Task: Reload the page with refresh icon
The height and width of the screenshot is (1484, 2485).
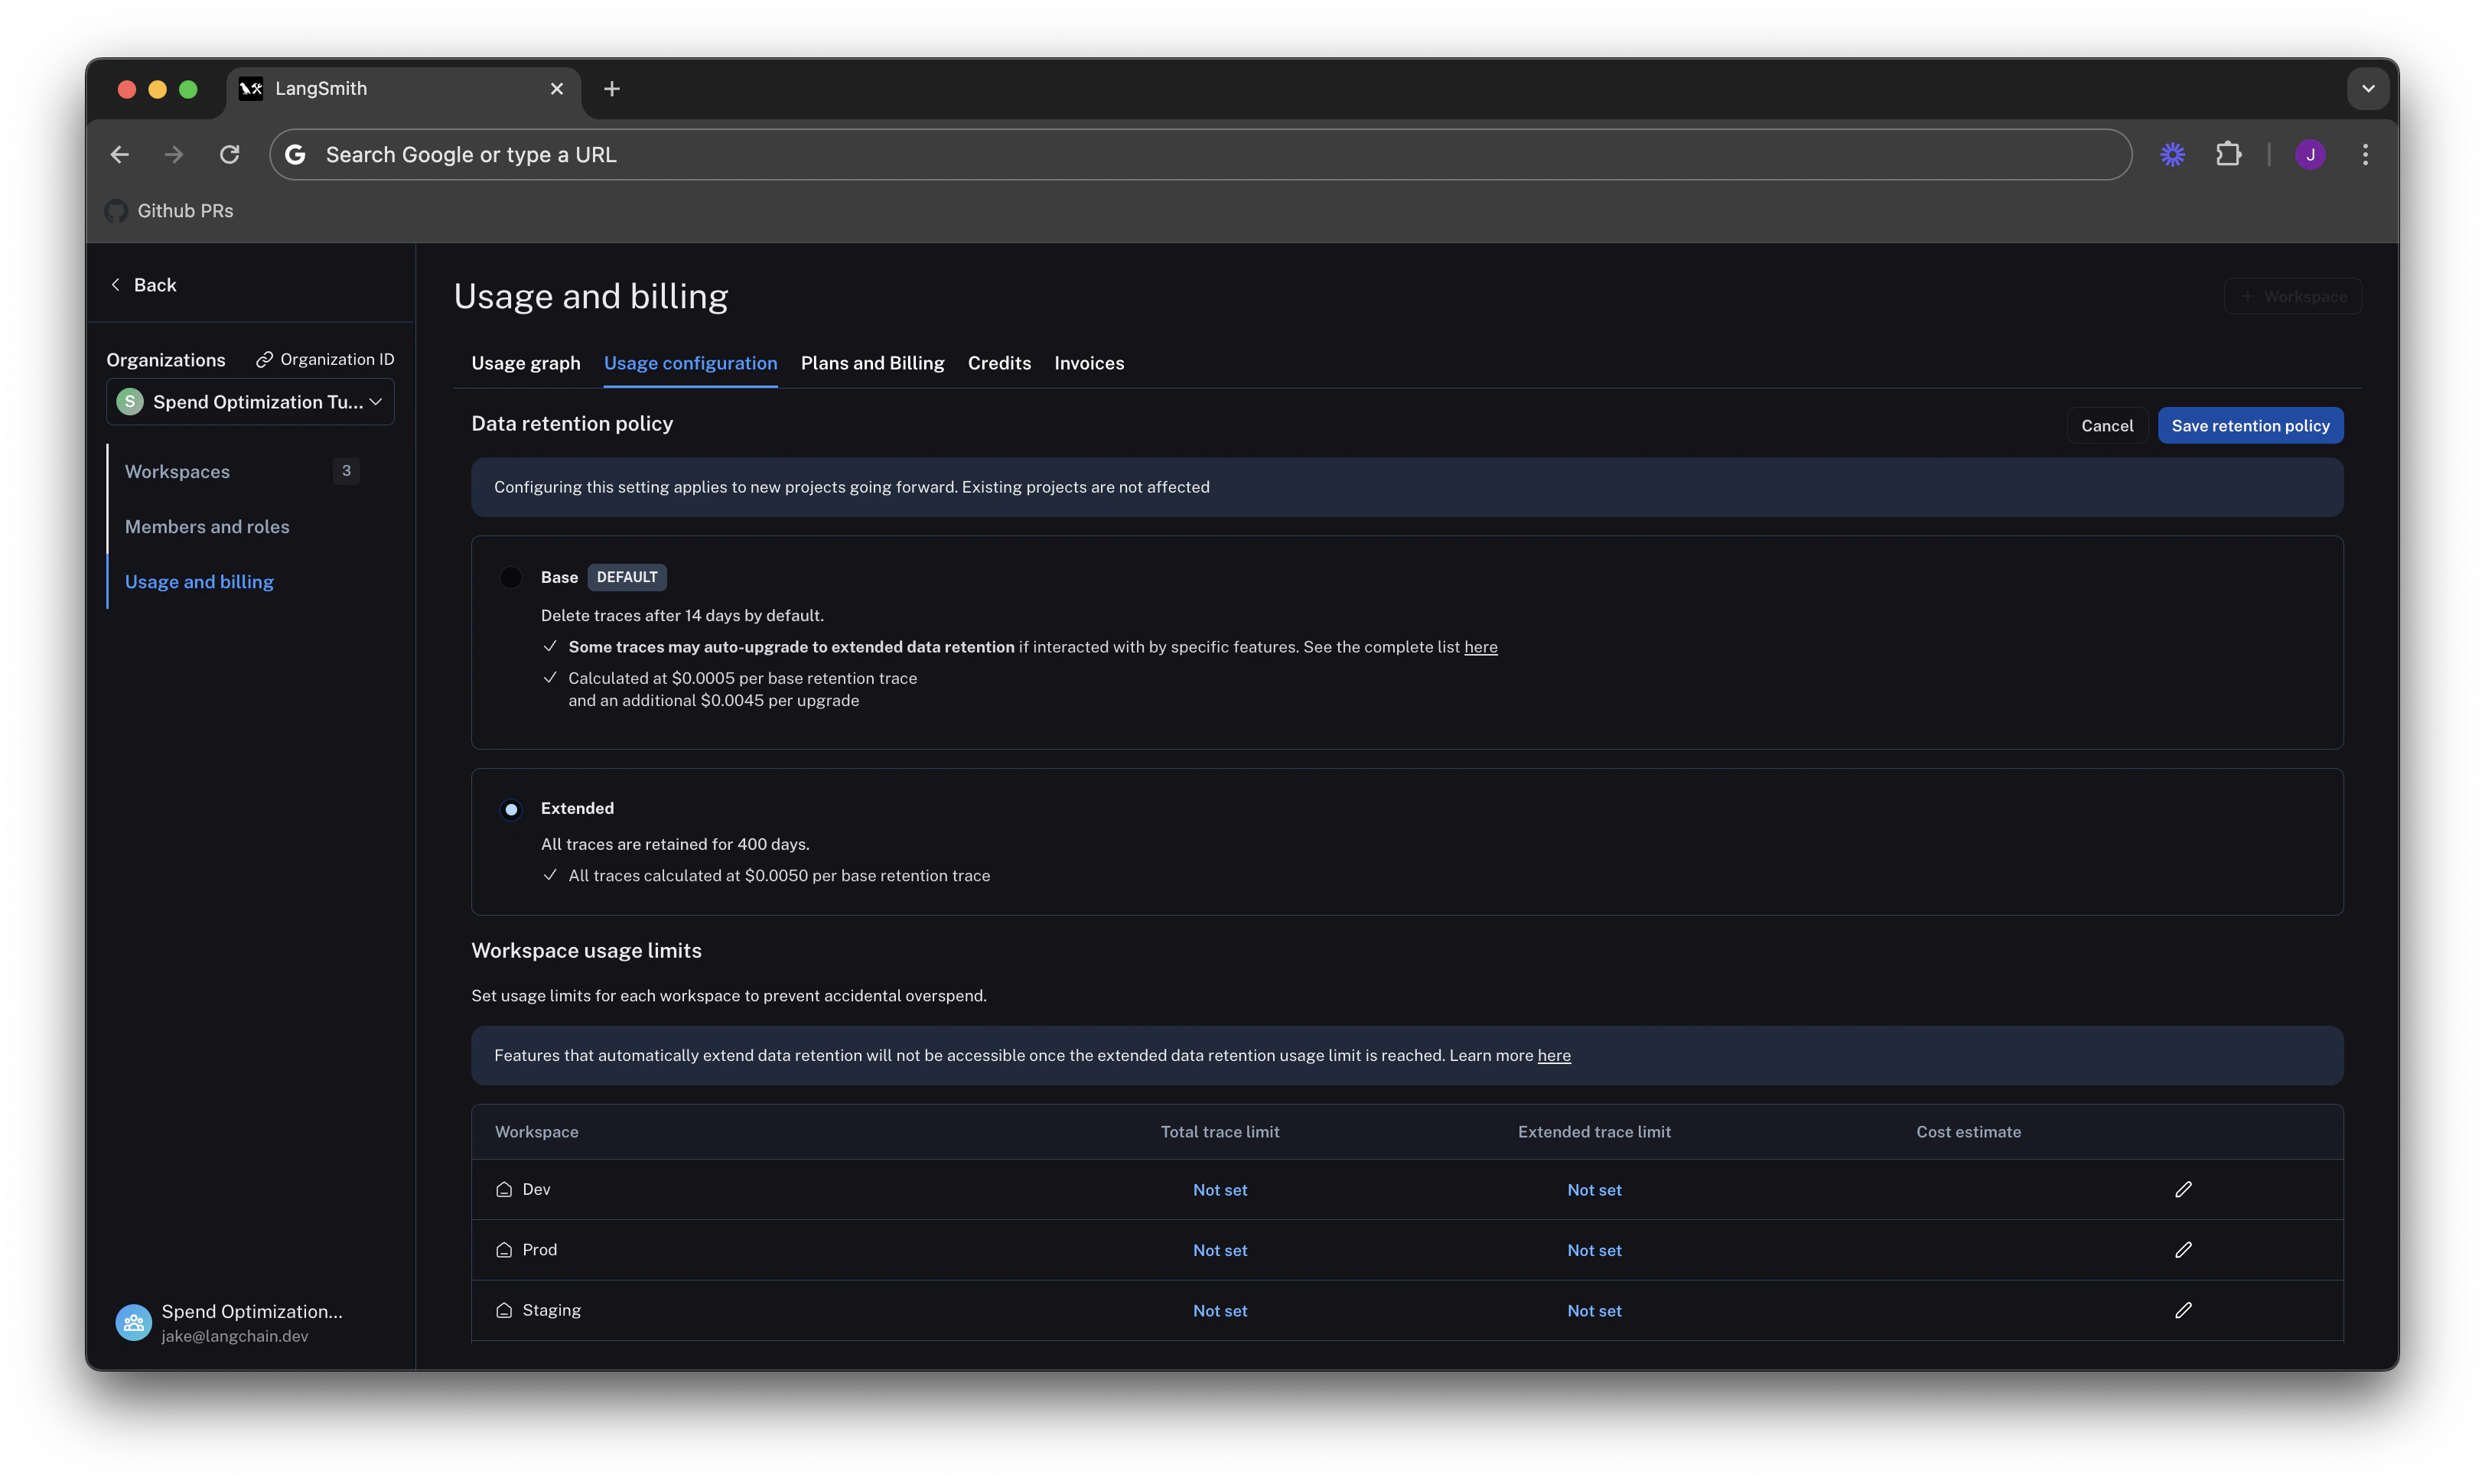Action: (x=229, y=154)
